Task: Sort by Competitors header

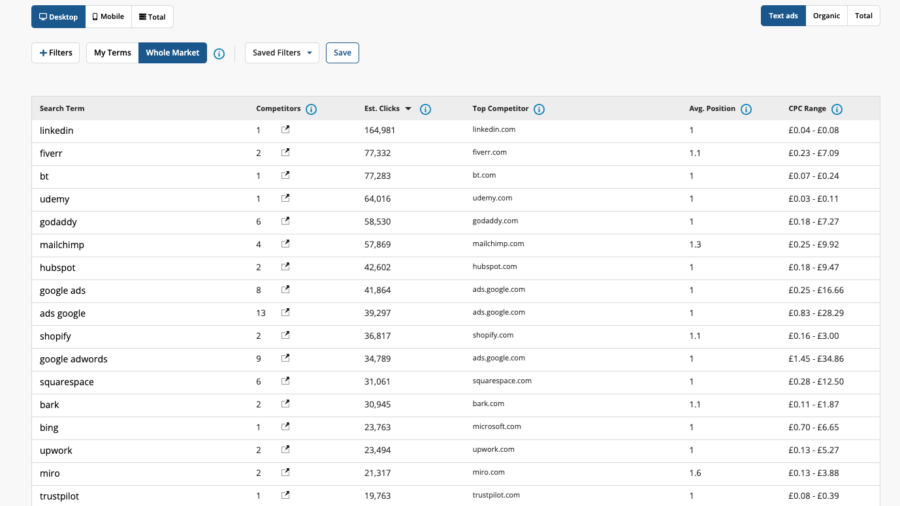Action: 278,108
